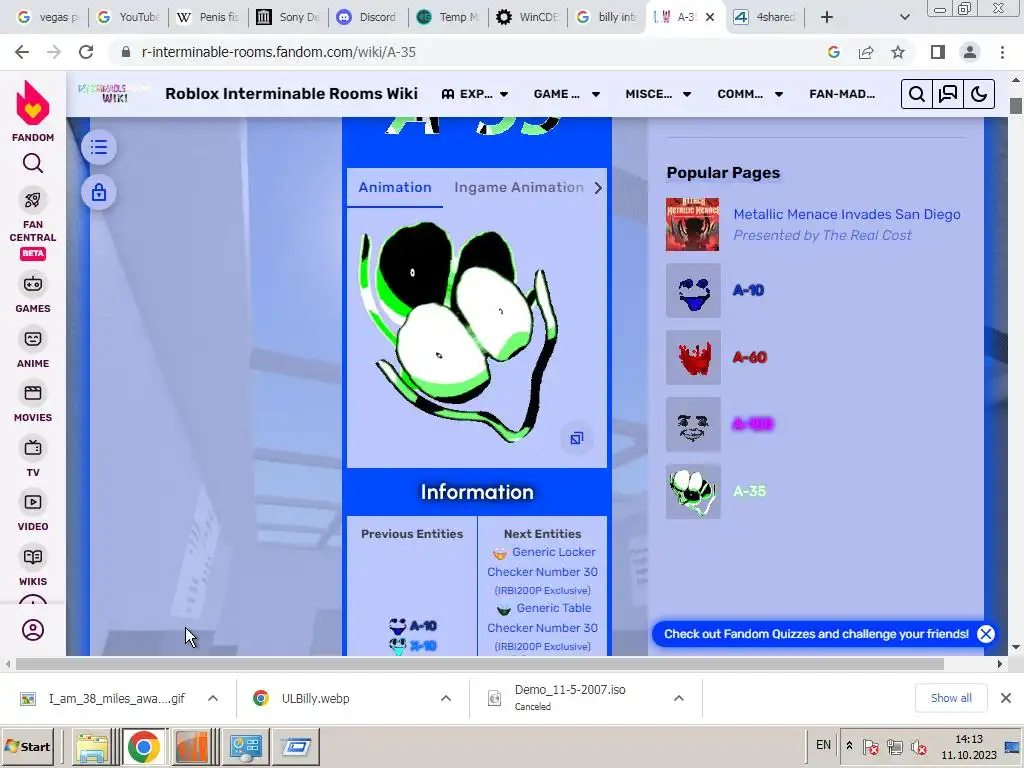Expand options for Demo_11-5-2007.iso download
Screen dimensions: 1024x768
[679, 698]
